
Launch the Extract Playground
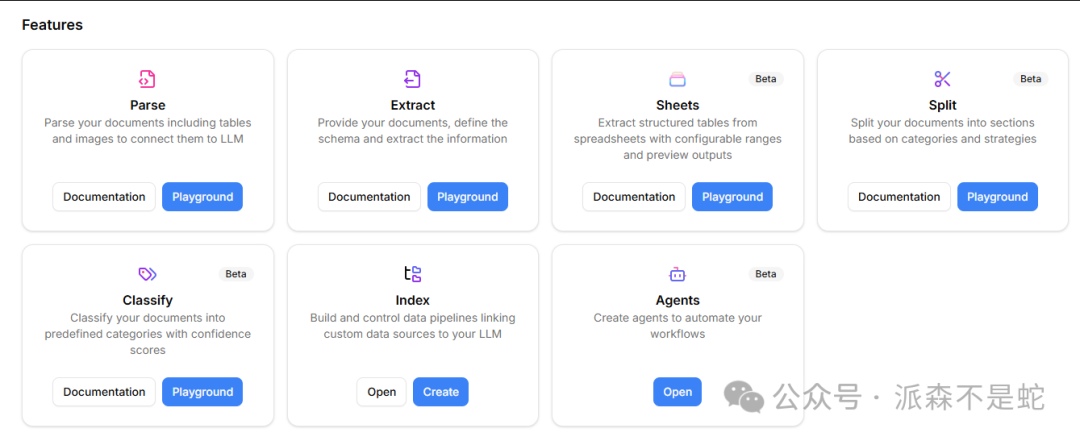click(x=467, y=197)
